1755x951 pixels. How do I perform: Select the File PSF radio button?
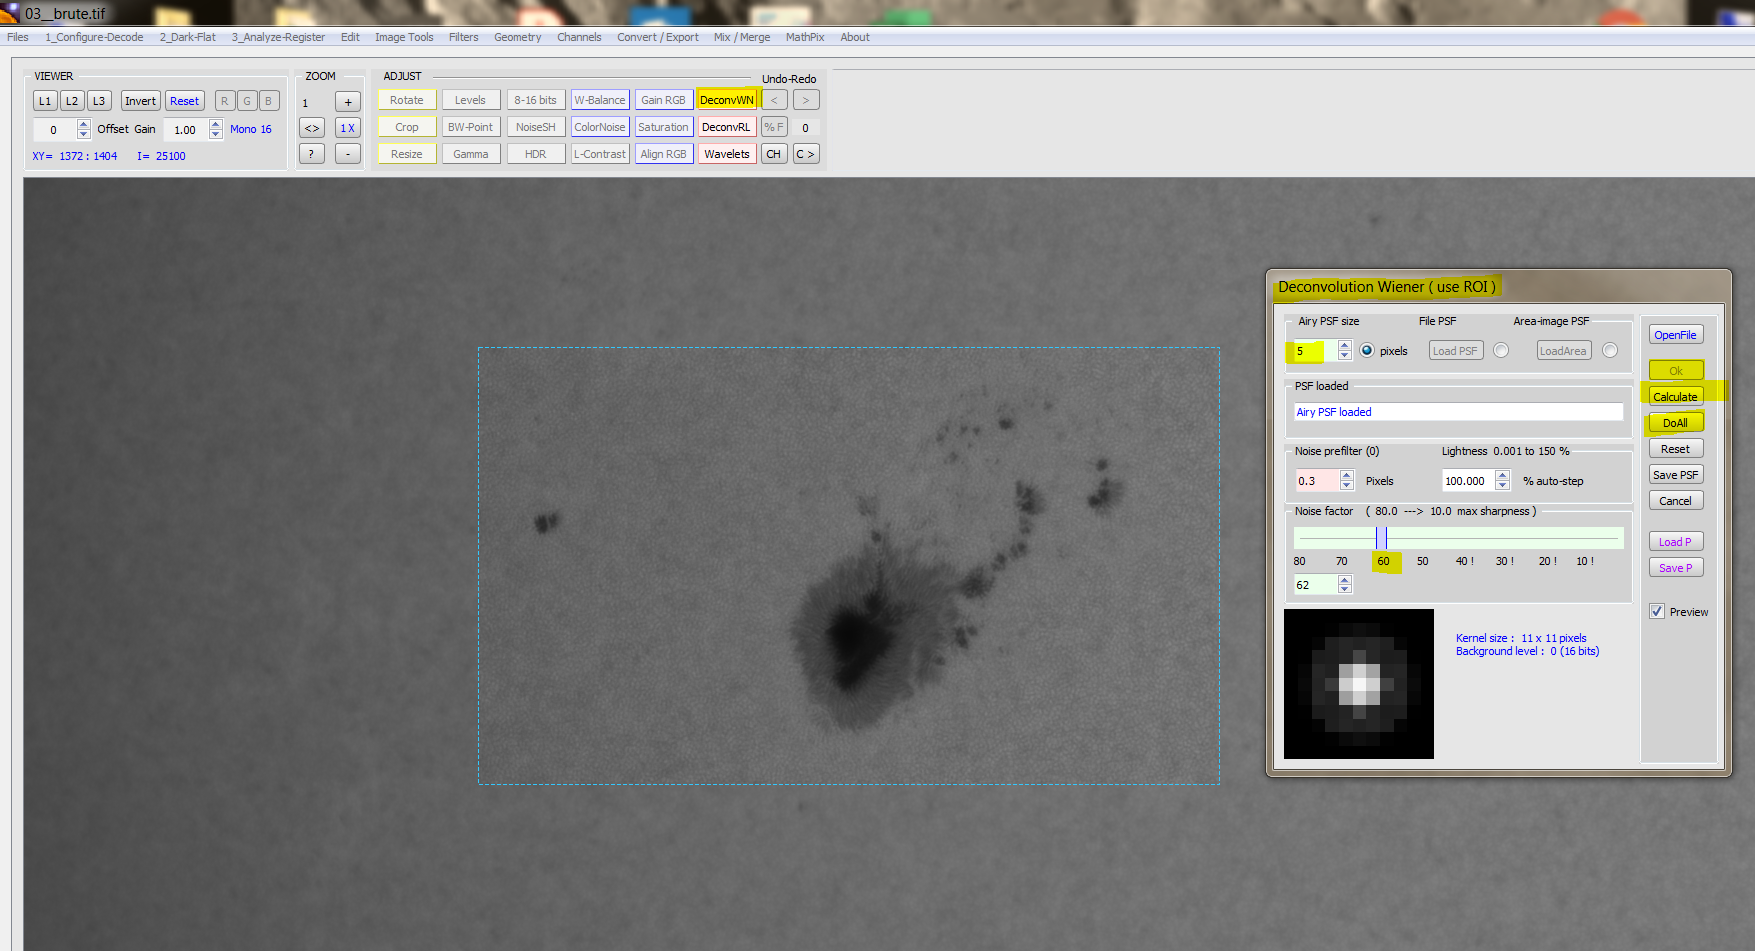[x=1501, y=350]
